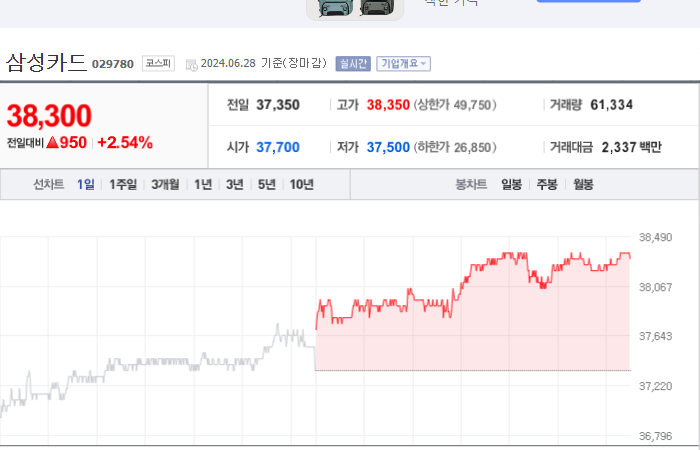Click current price 38,300
The width and height of the screenshot is (700, 450).
(x=49, y=116)
